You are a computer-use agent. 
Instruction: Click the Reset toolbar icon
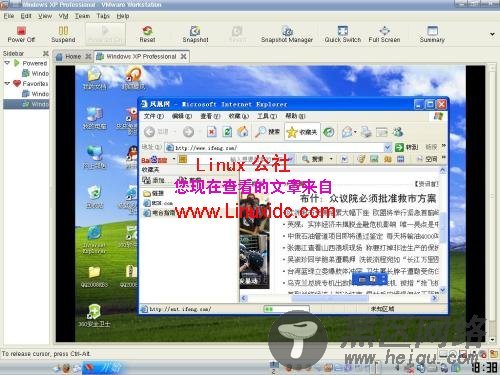tap(147, 34)
